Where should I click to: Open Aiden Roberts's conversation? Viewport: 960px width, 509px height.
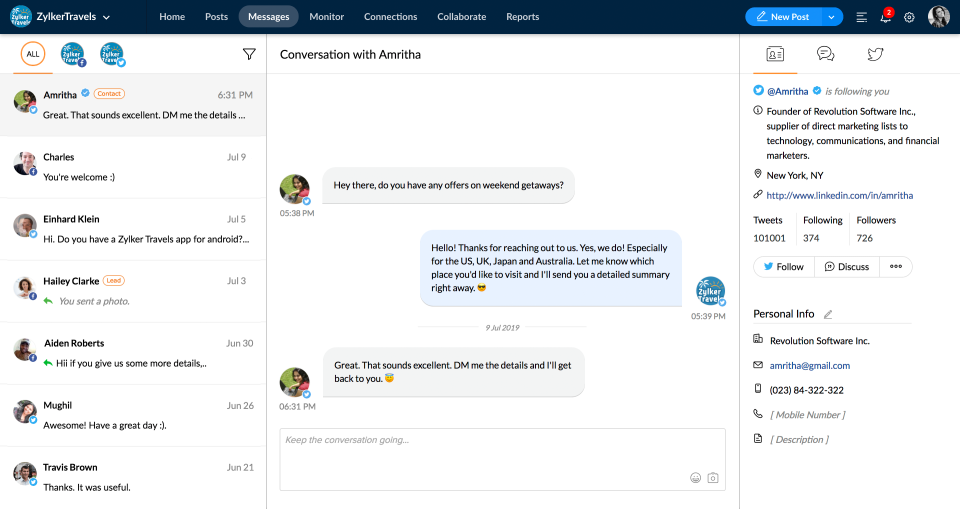pyautogui.click(x=133, y=353)
